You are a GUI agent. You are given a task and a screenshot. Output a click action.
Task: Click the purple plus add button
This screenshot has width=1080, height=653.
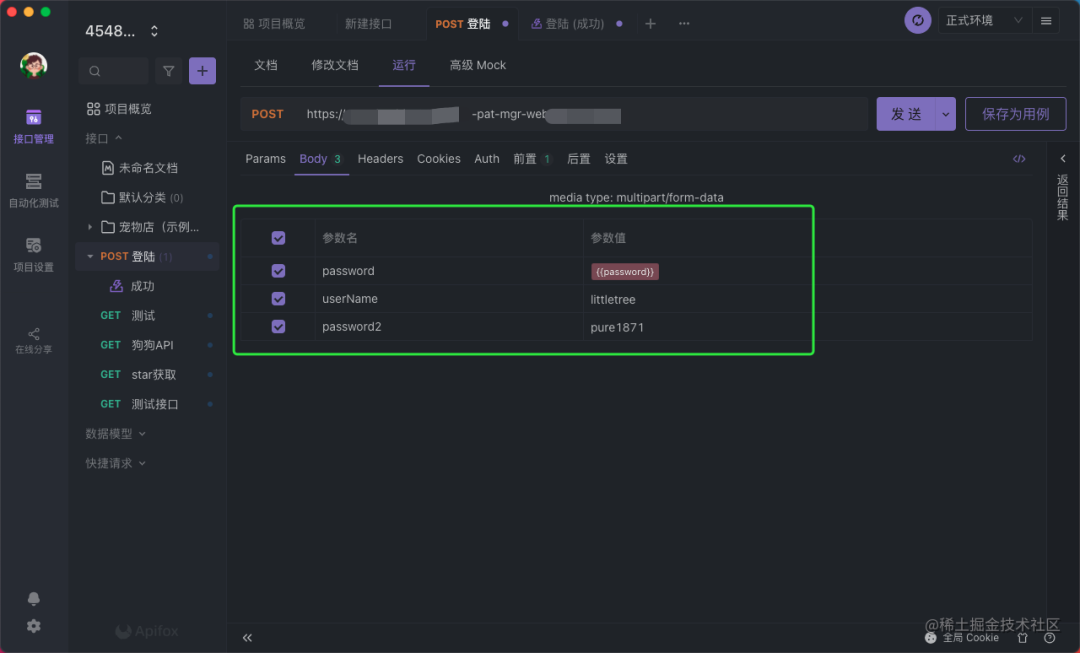(202, 71)
